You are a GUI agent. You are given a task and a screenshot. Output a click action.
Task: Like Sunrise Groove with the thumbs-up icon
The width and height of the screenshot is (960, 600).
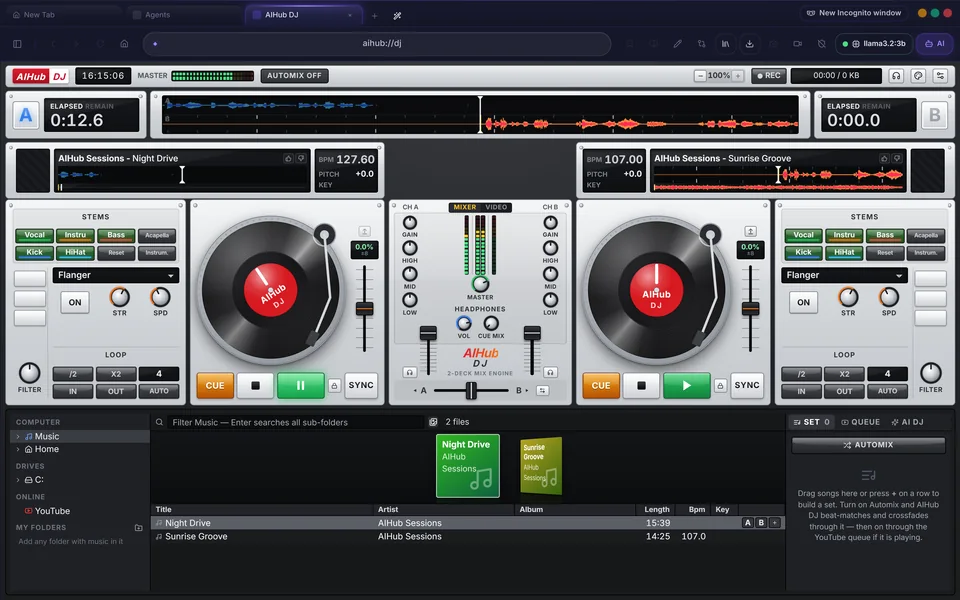click(x=884, y=158)
